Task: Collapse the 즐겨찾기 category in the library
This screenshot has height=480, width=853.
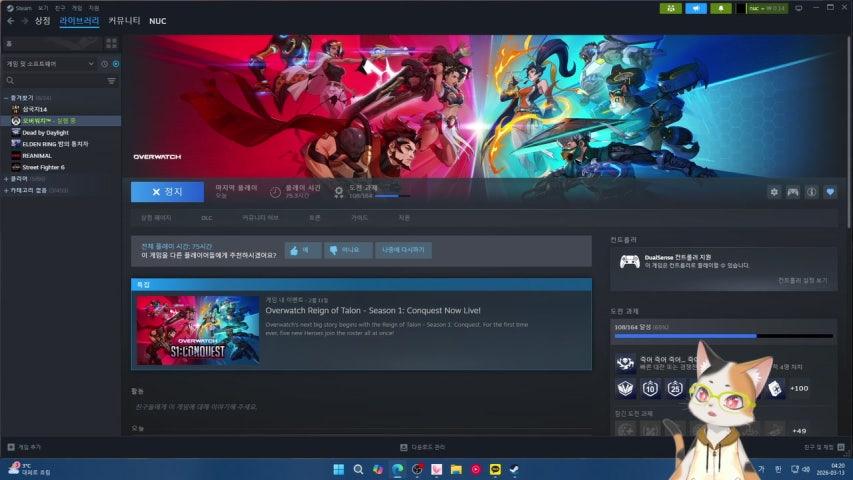Action: [6, 97]
